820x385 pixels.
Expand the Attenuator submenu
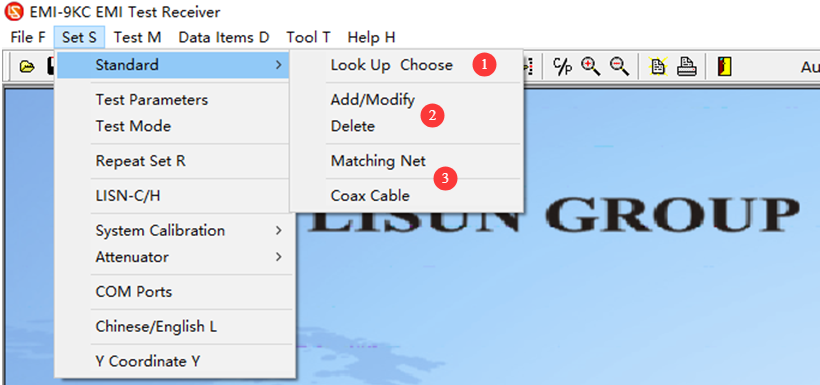(x=174, y=257)
